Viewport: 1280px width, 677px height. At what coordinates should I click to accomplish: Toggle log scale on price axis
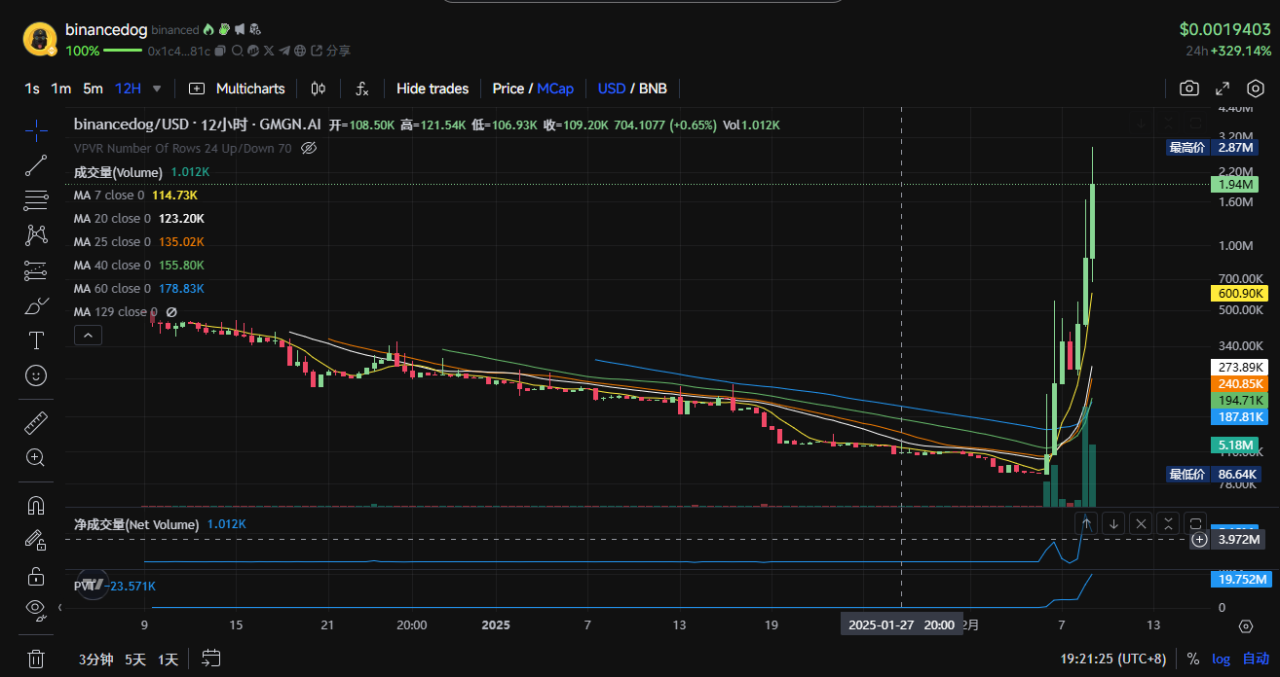[x=1221, y=658]
